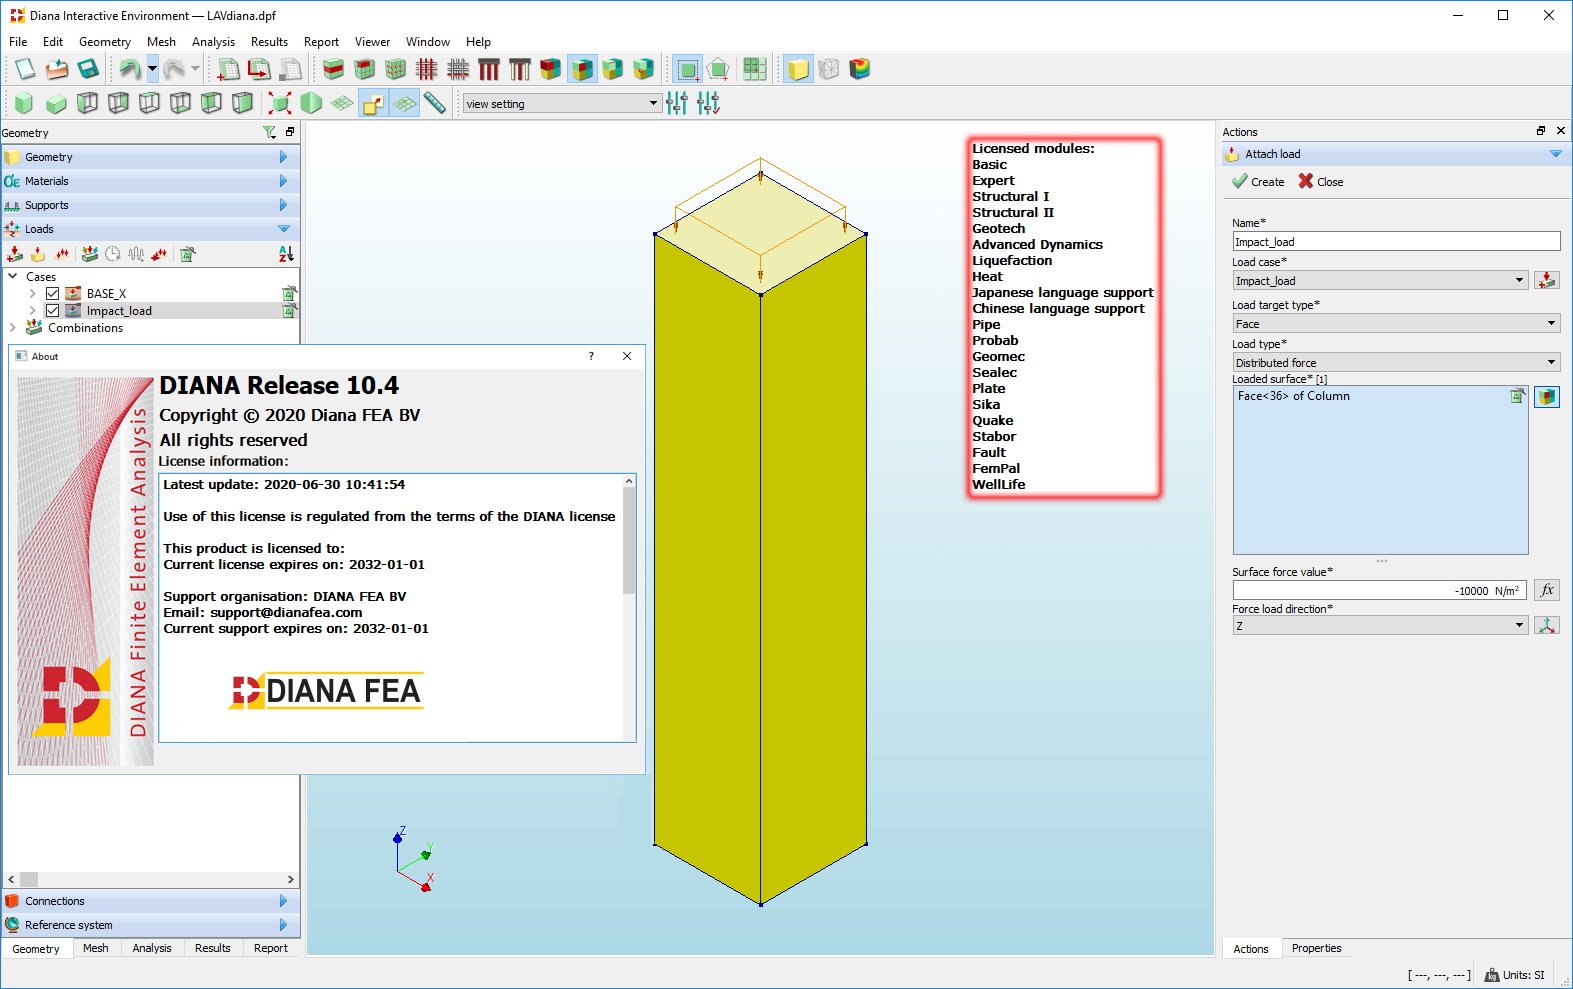The height and width of the screenshot is (989, 1573).
Task: Open the Analysis menu
Action: pos(213,42)
